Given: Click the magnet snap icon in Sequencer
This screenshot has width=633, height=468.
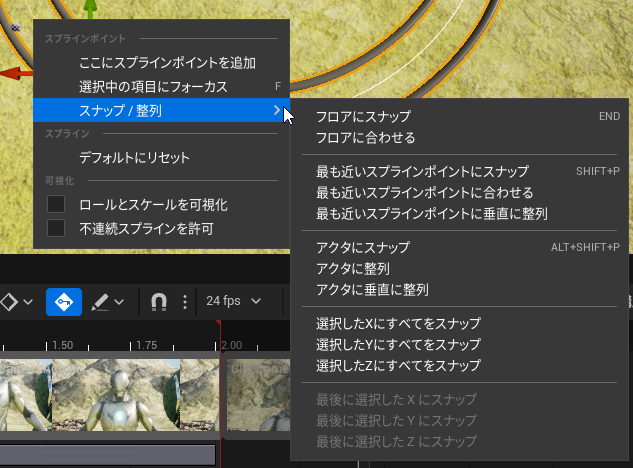Looking at the screenshot, I should (158, 301).
